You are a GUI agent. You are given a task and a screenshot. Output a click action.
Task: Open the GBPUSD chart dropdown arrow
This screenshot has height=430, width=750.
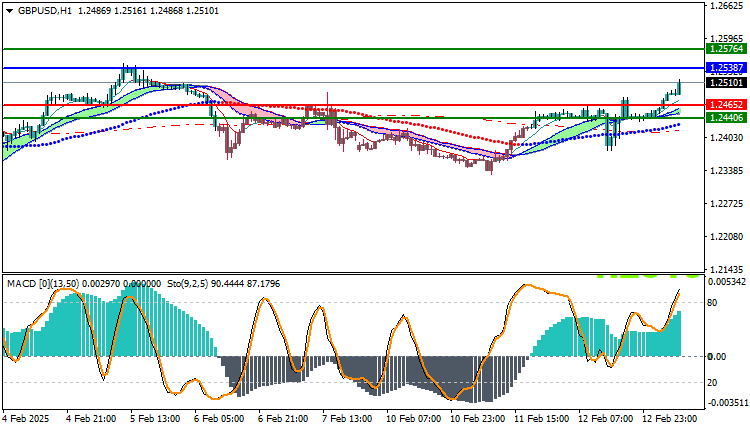coord(10,11)
